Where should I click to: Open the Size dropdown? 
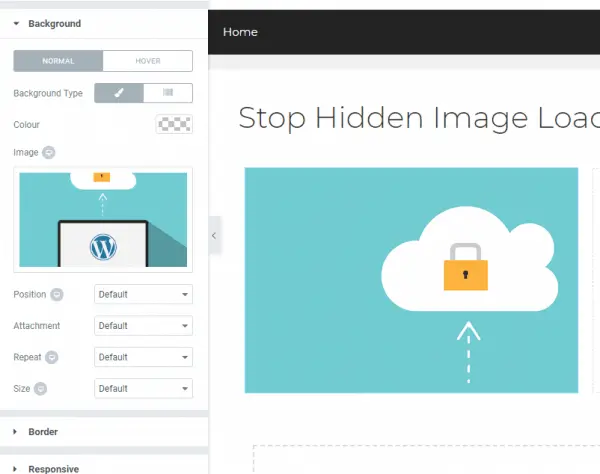coord(143,389)
